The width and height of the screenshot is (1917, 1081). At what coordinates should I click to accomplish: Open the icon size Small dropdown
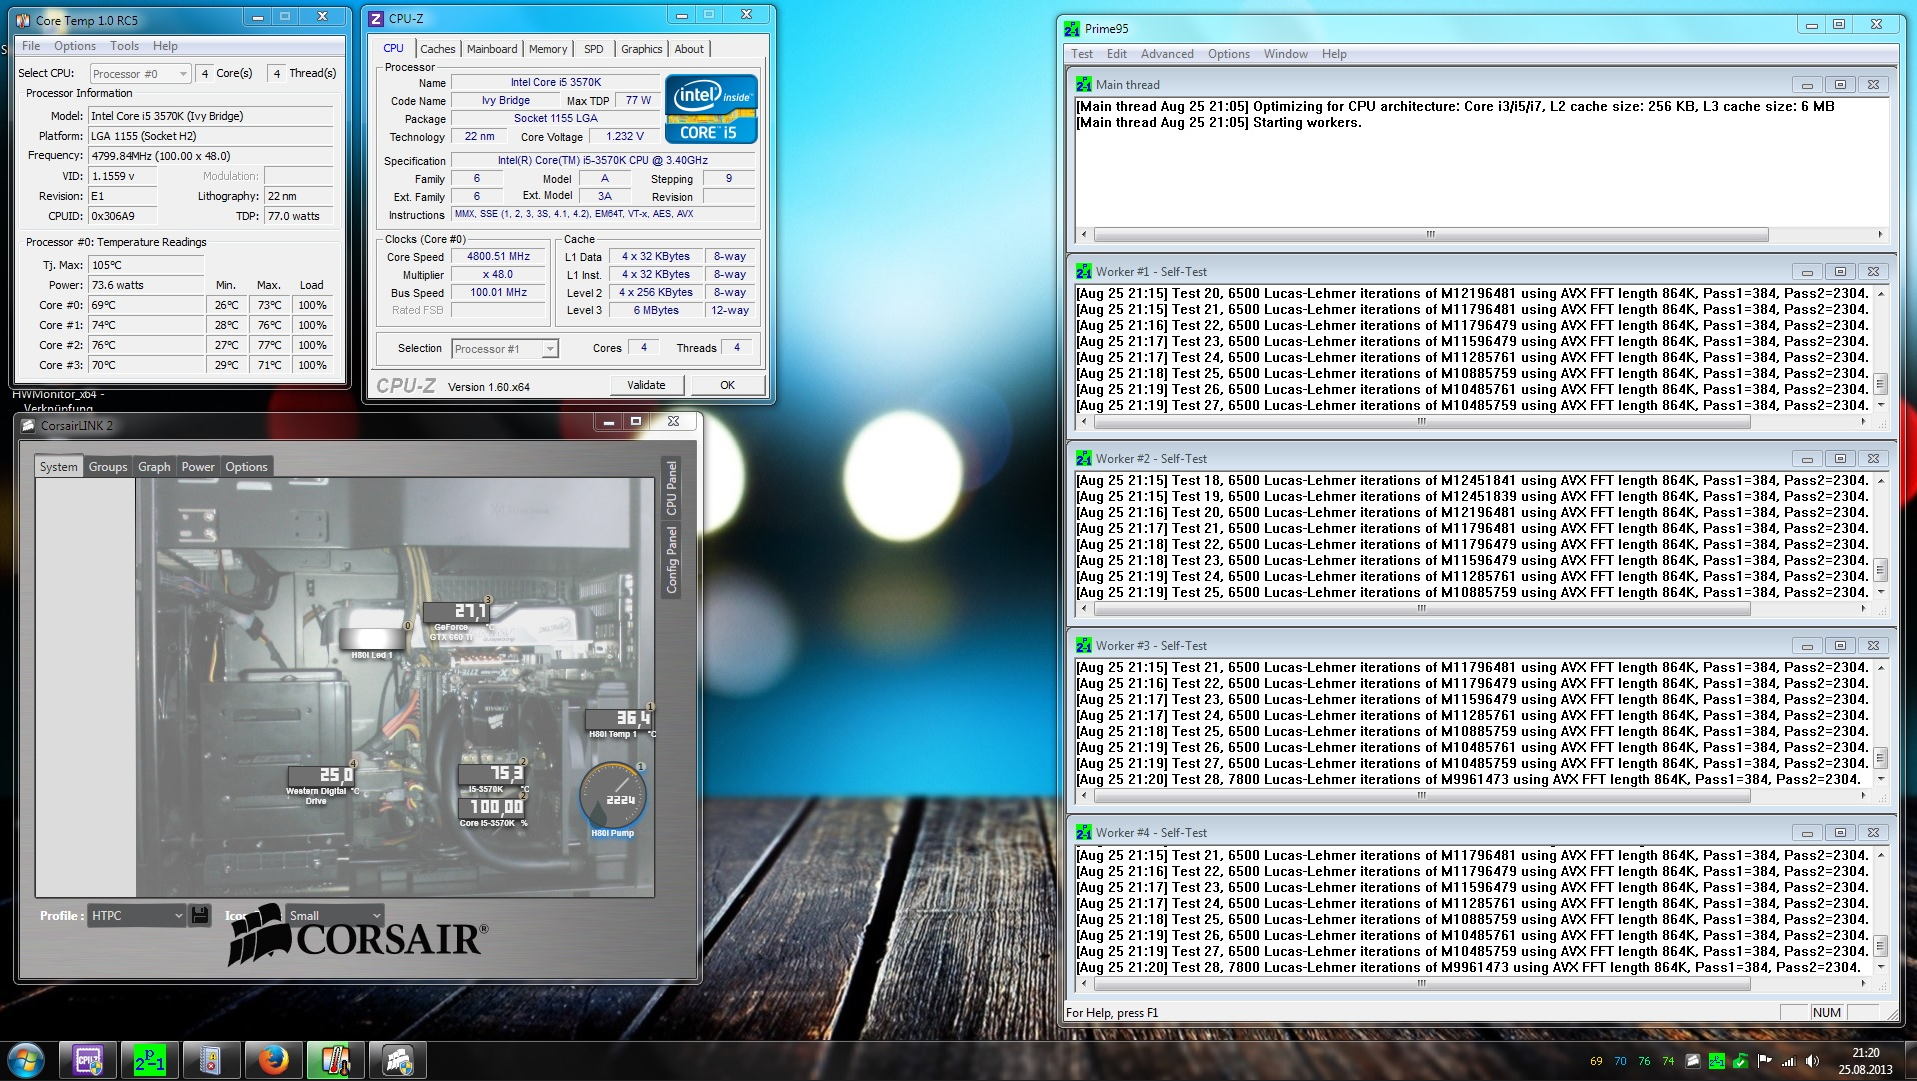click(x=335, y=915)
